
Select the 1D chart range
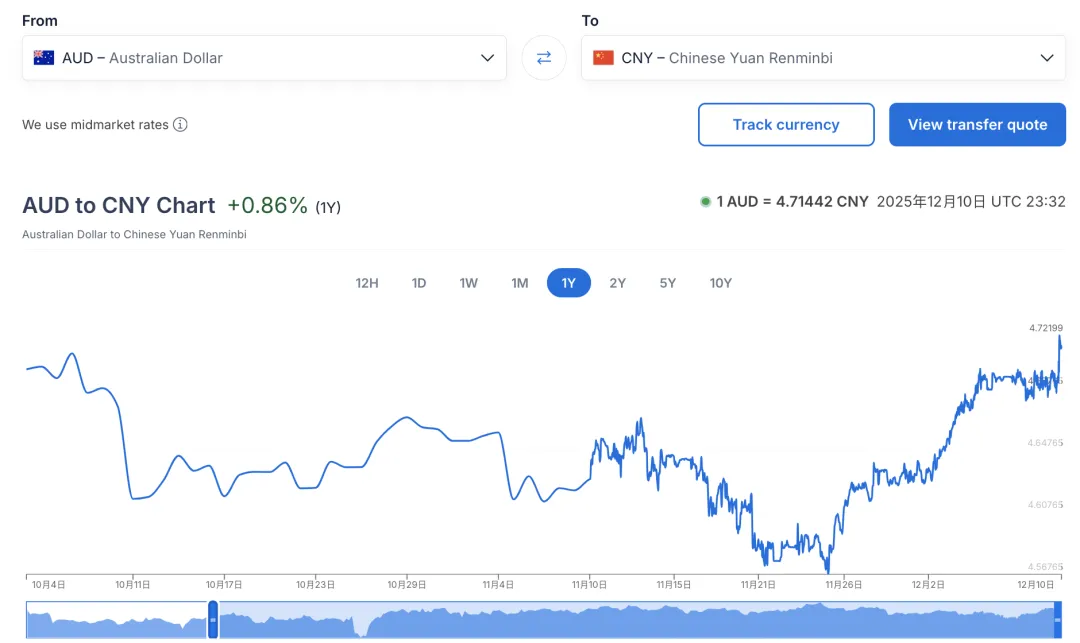(x=419, y=283)
